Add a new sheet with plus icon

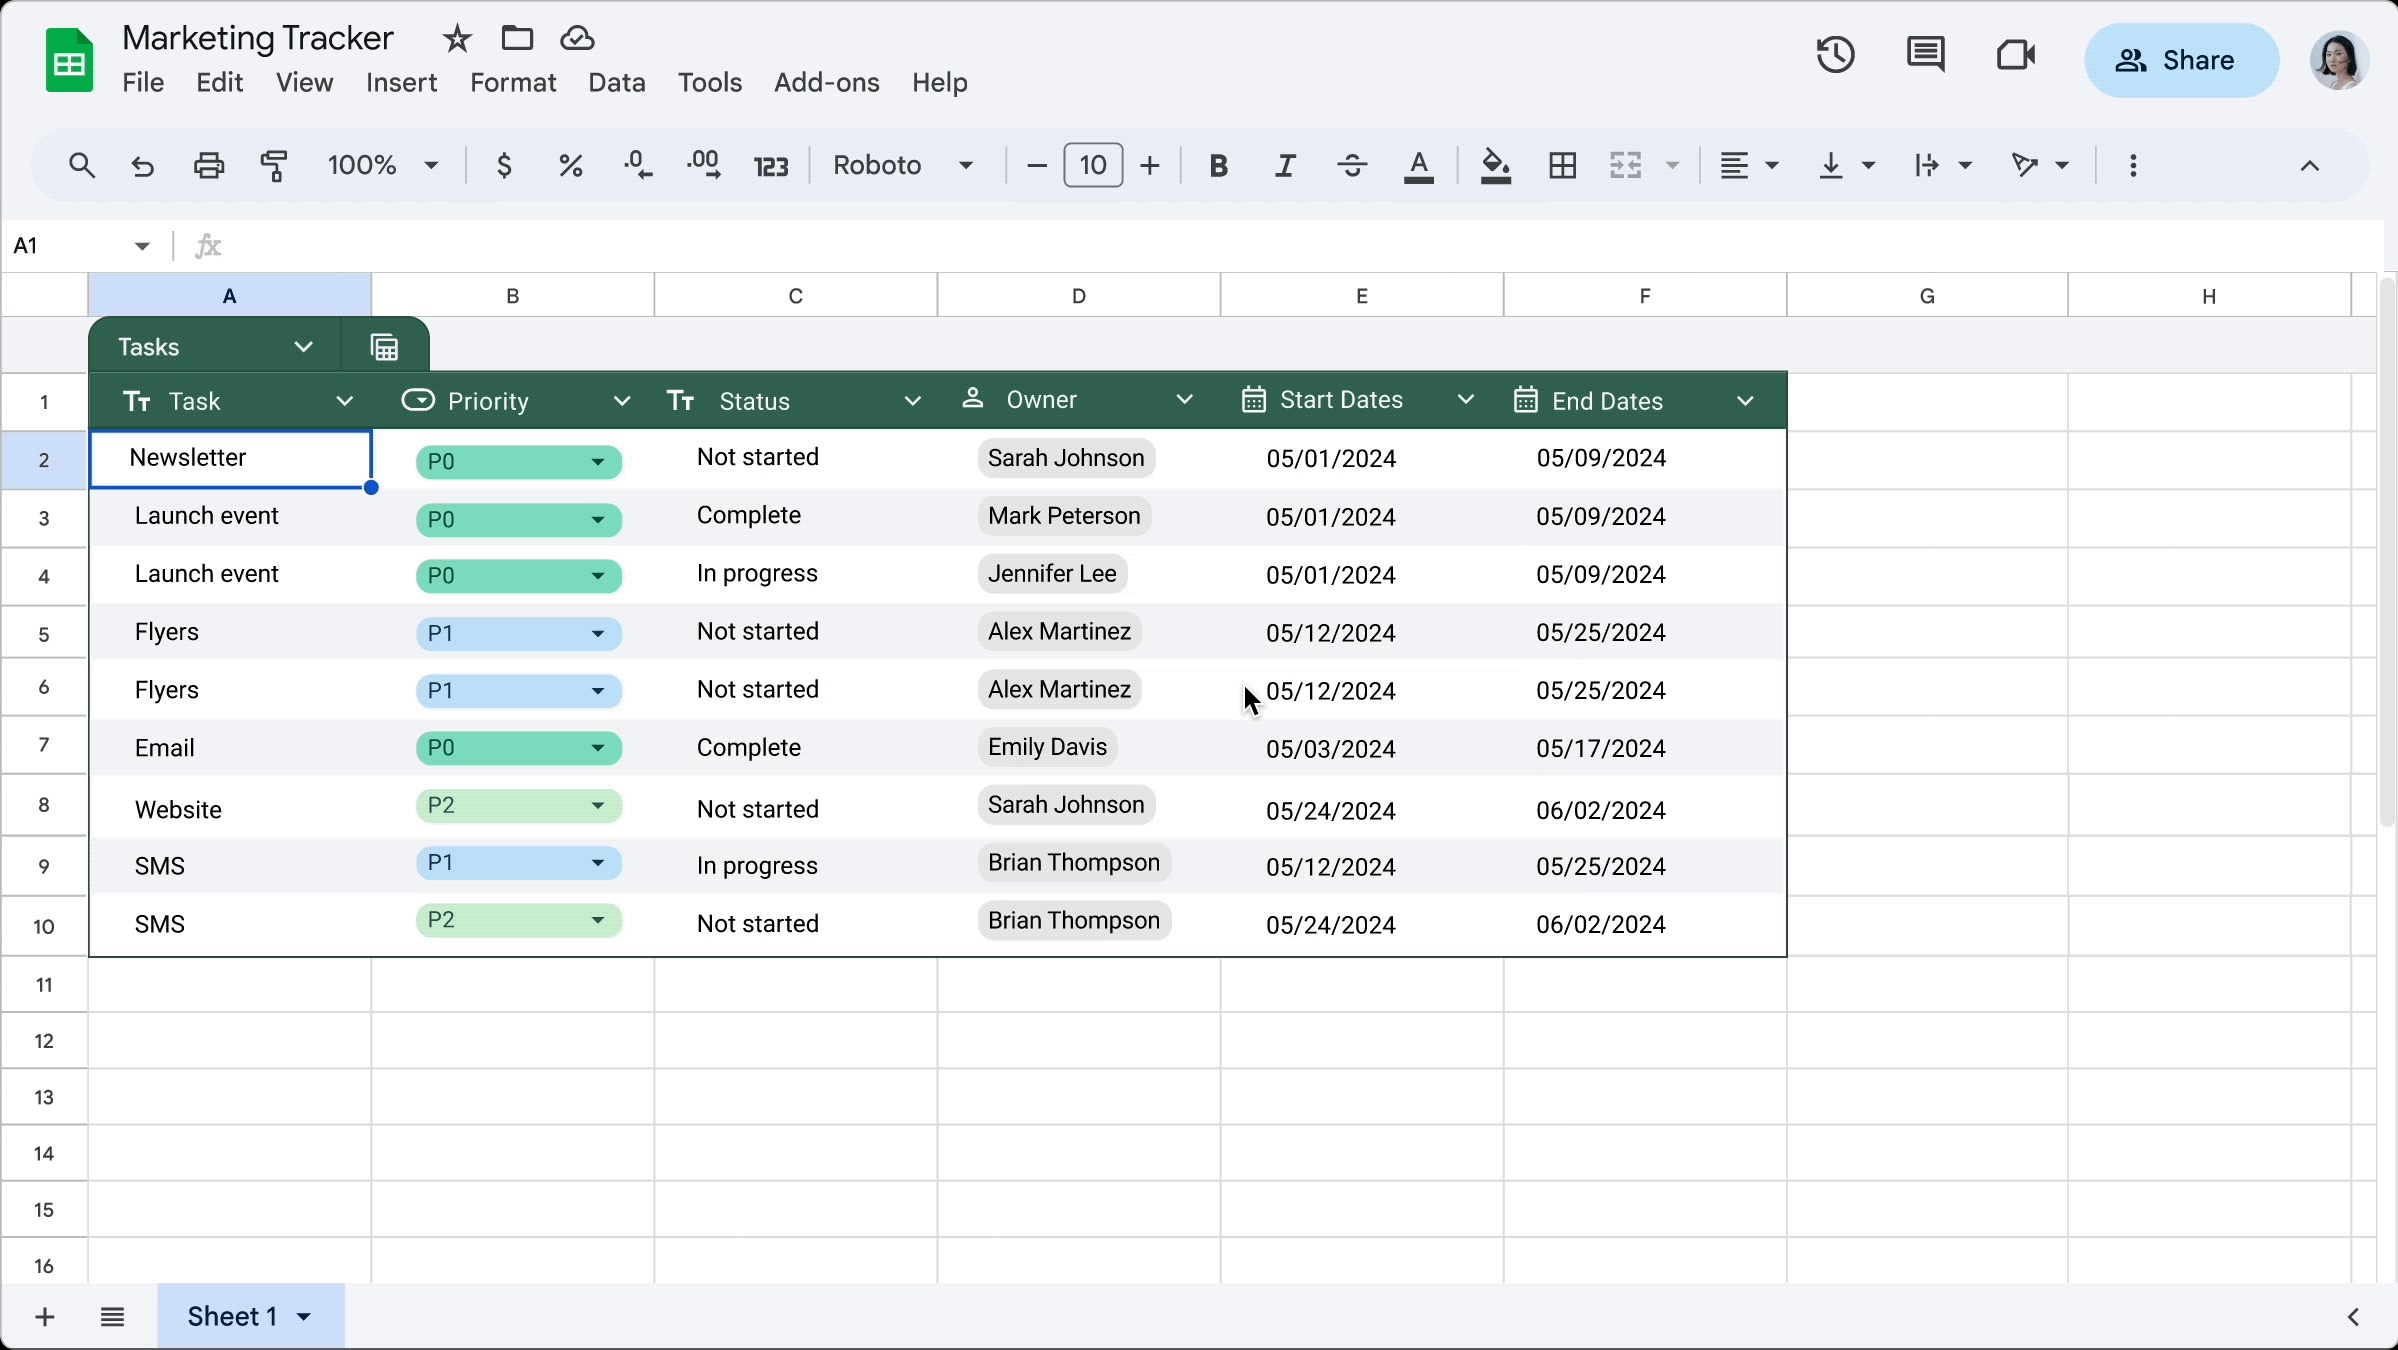tap(45, 1317)
